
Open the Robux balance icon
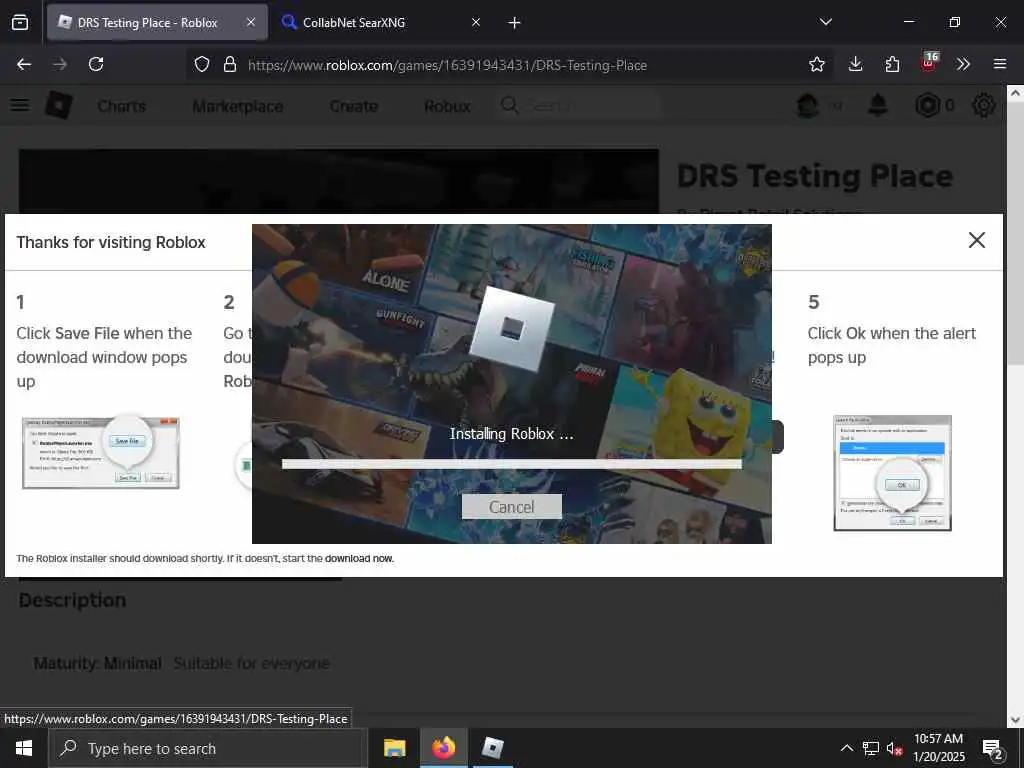pos(927,105)
